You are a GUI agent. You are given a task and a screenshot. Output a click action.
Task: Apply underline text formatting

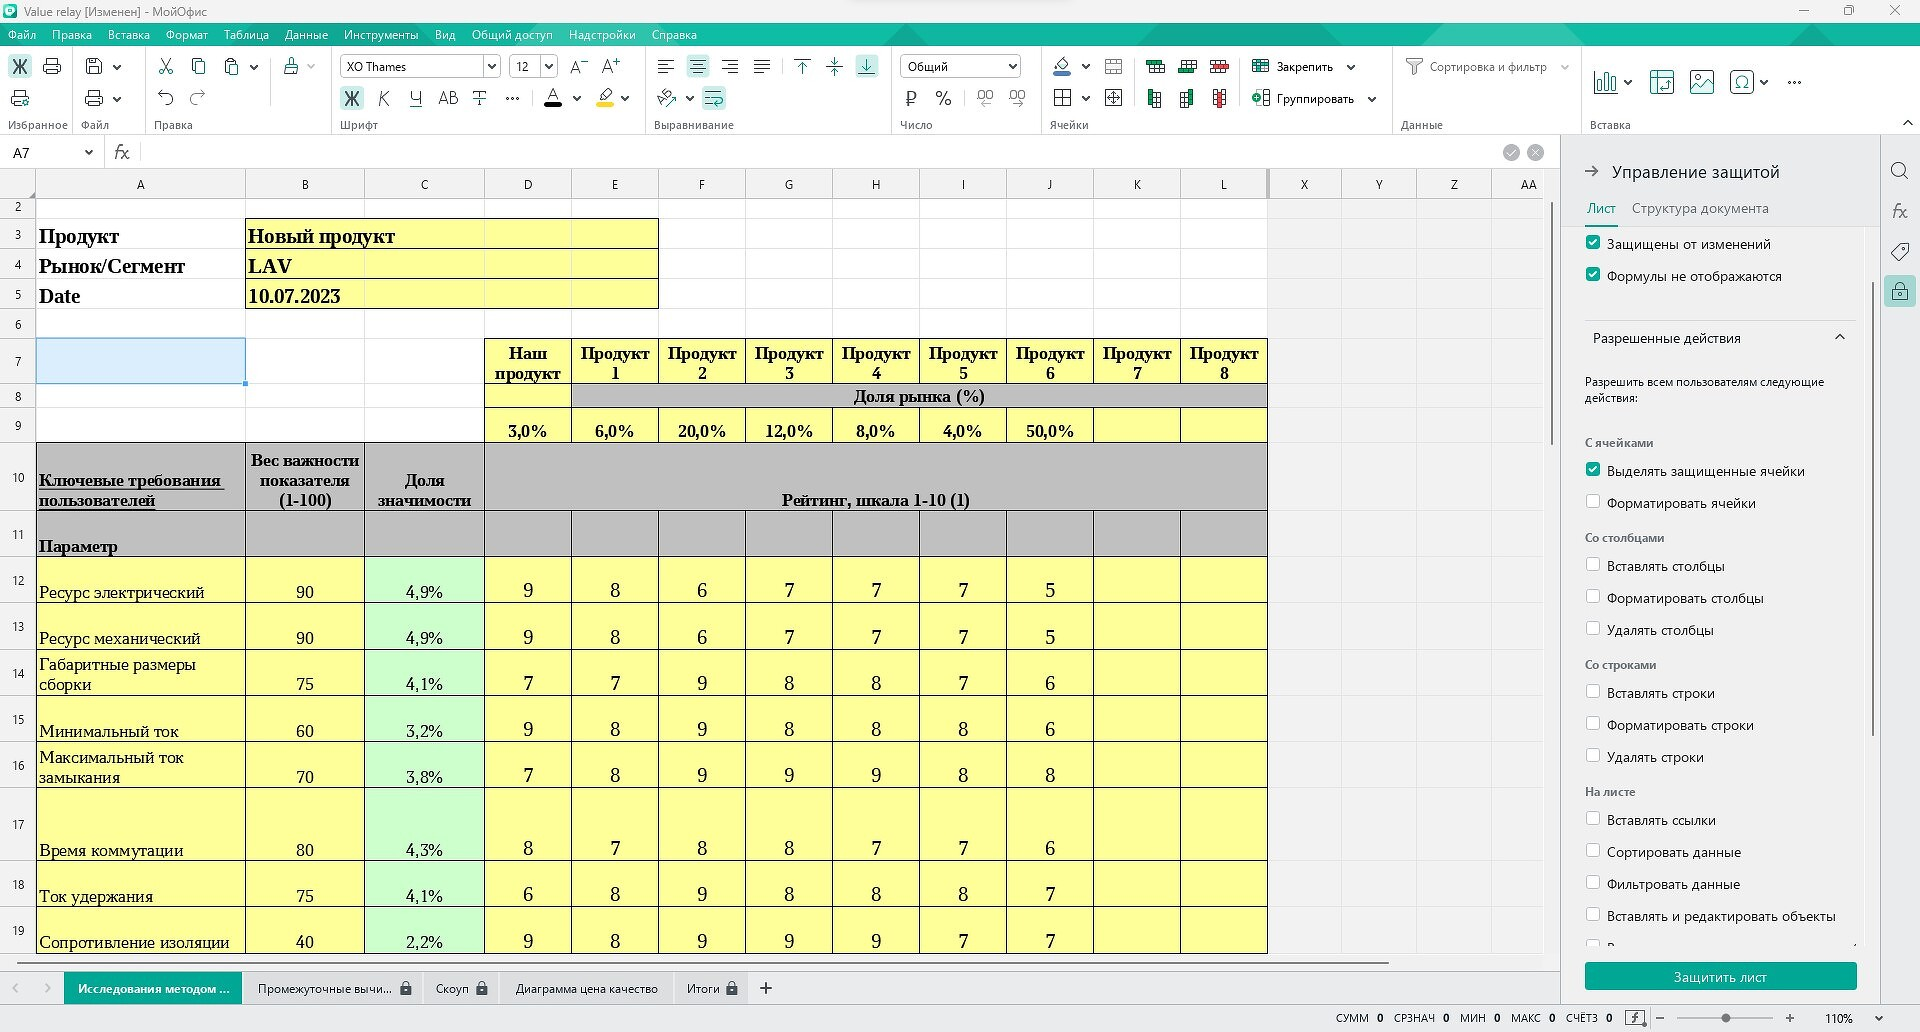click(x=416, y=98)
